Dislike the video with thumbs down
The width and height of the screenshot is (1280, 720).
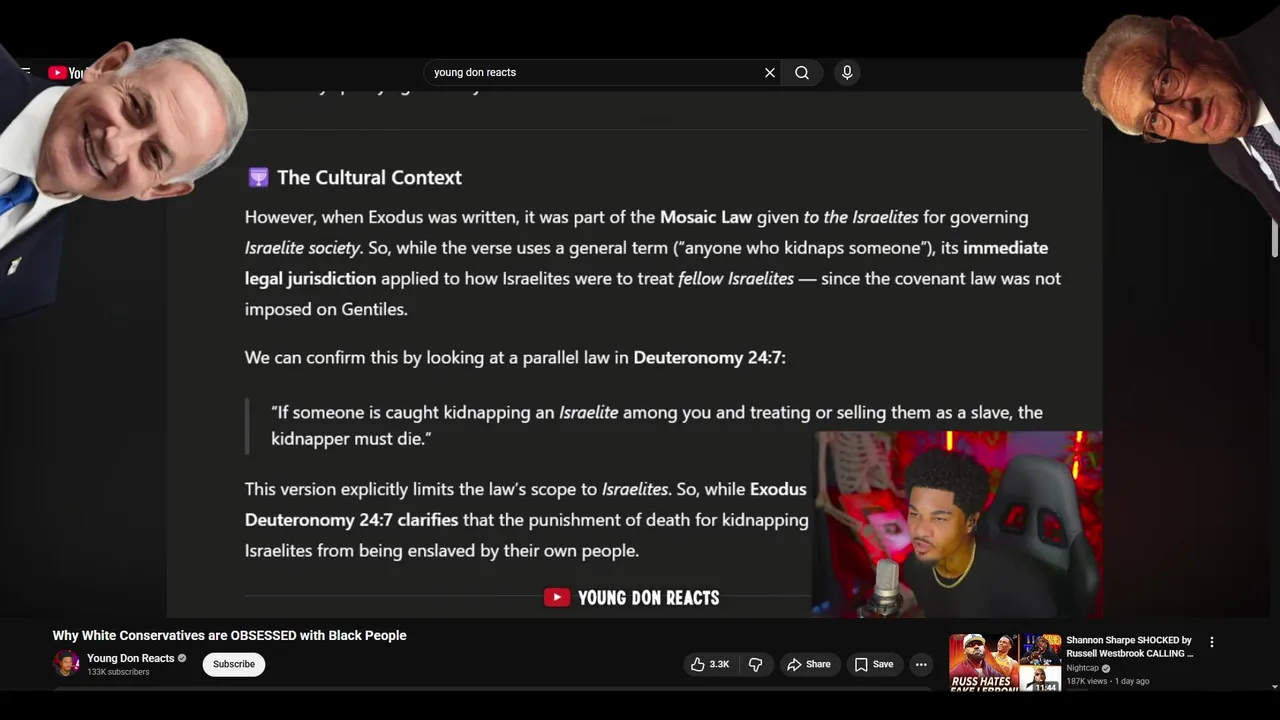tap(756, 664)
